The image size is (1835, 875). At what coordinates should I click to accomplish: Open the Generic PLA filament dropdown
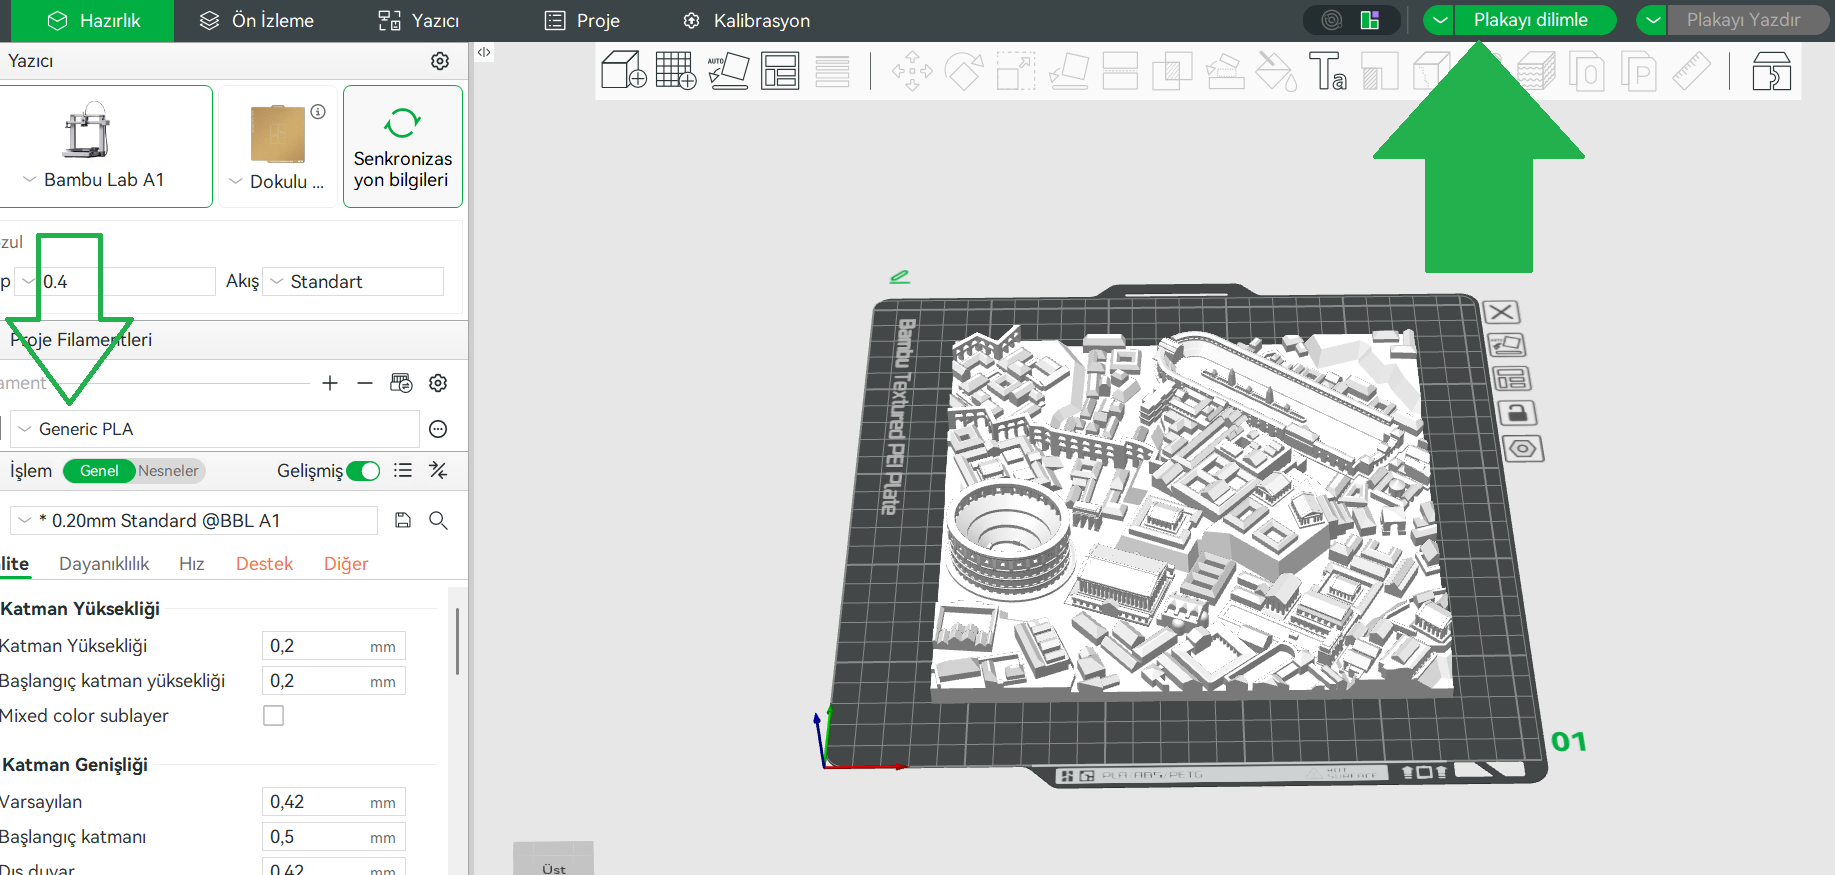(x=215, y=429)
